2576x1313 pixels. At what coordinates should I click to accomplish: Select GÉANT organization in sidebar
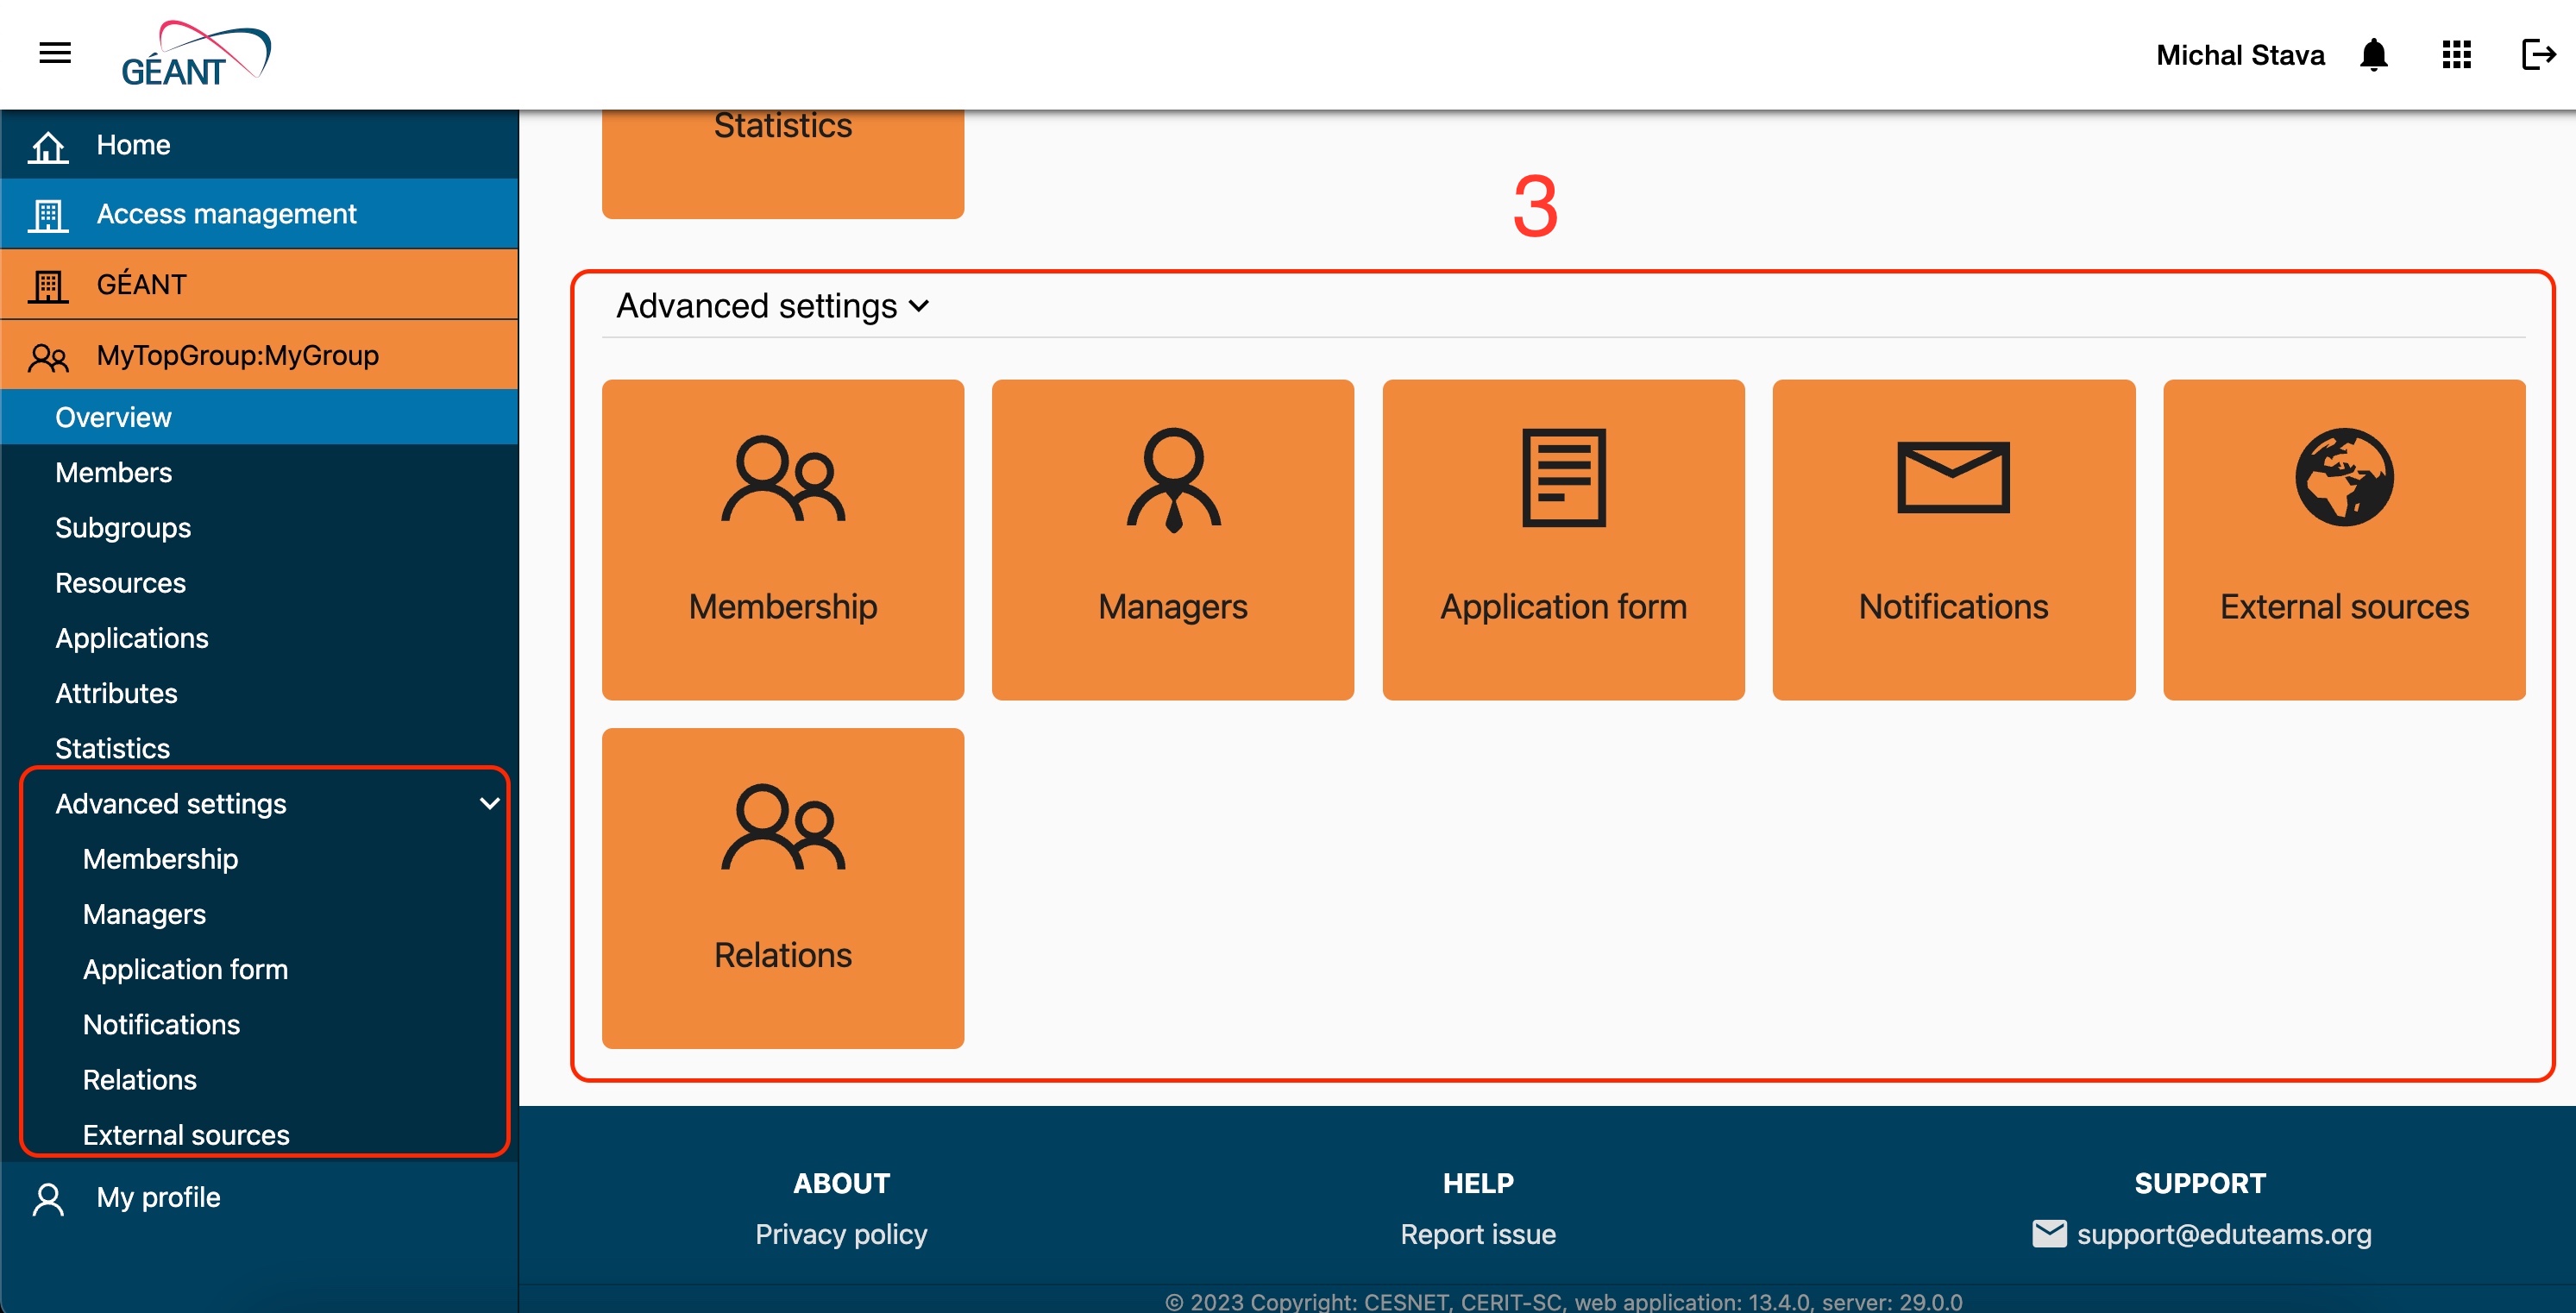point(259,285)
